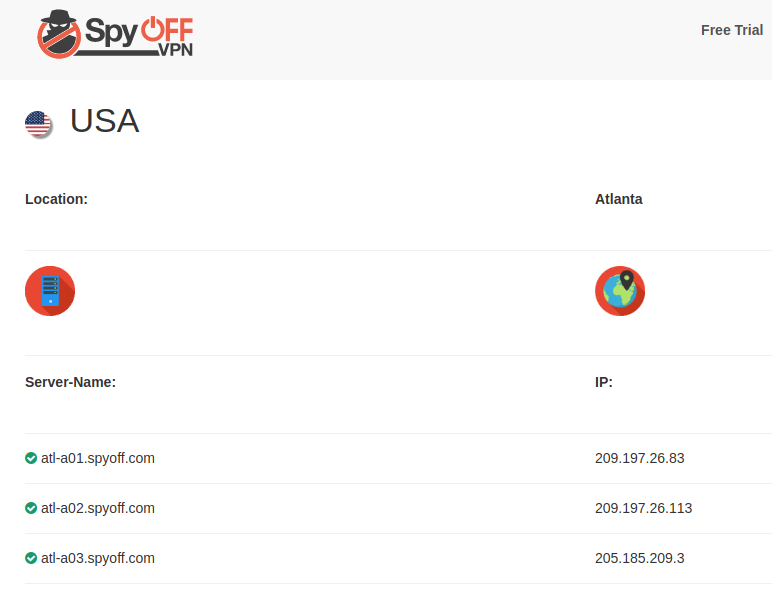Select server name atl-a03.spyoff.com
Viewport: 772px width, 591px height.
click(x=98, y=558)
